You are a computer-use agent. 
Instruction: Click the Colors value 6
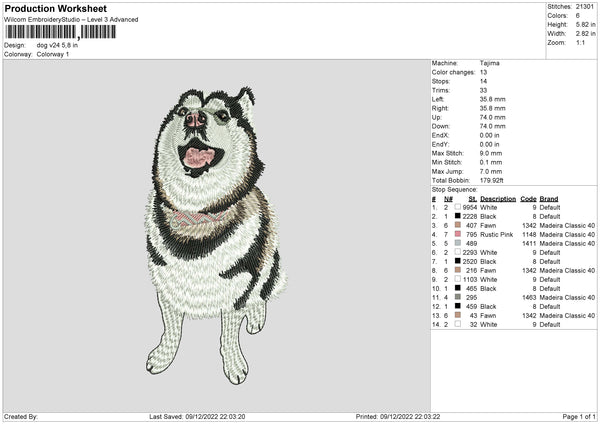577,16
